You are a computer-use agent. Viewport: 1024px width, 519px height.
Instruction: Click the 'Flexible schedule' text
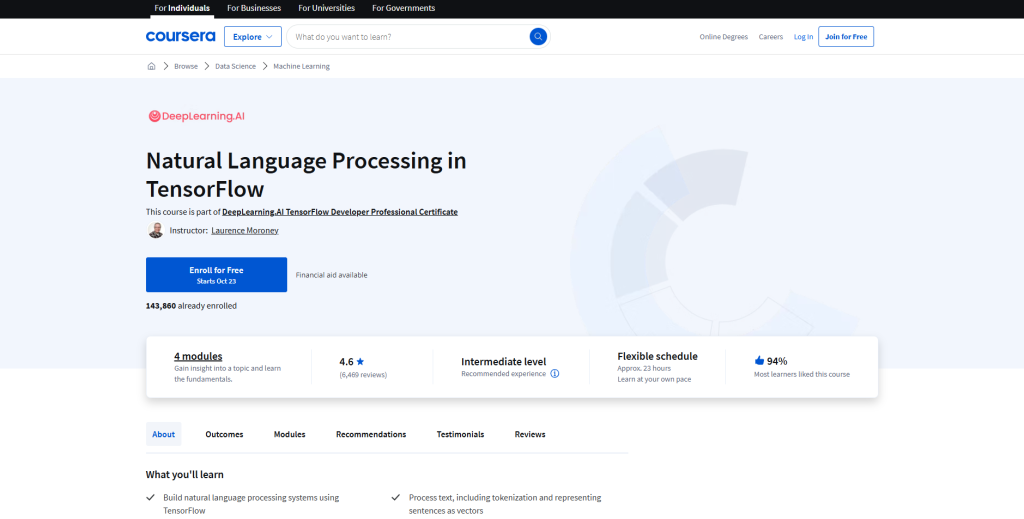point(658,356)
